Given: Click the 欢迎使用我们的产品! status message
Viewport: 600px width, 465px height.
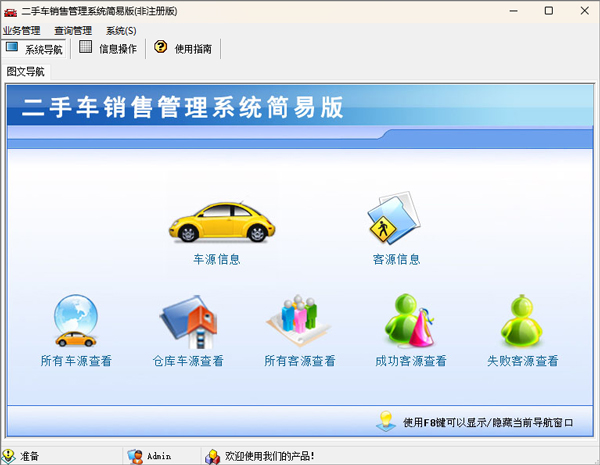Looking at the screenshot, I should tap(269, 456).
